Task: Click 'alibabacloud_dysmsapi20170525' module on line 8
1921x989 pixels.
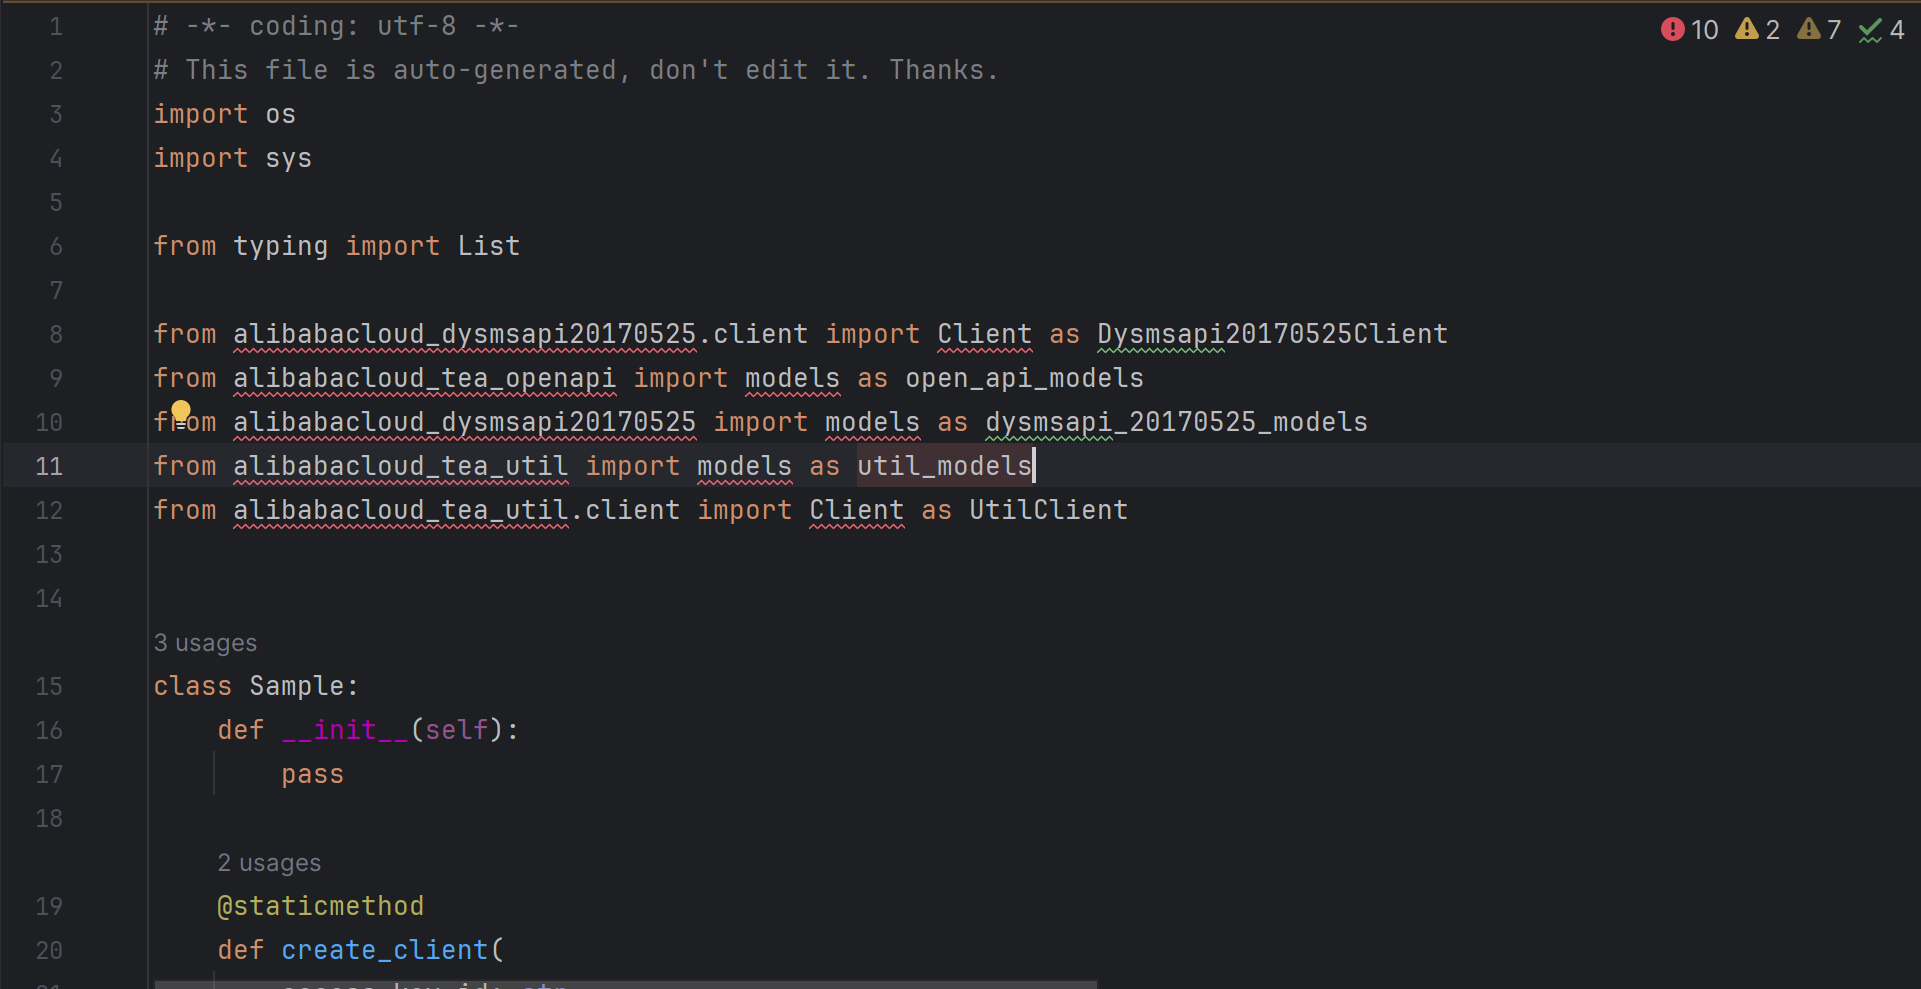Action: [464, 334]
